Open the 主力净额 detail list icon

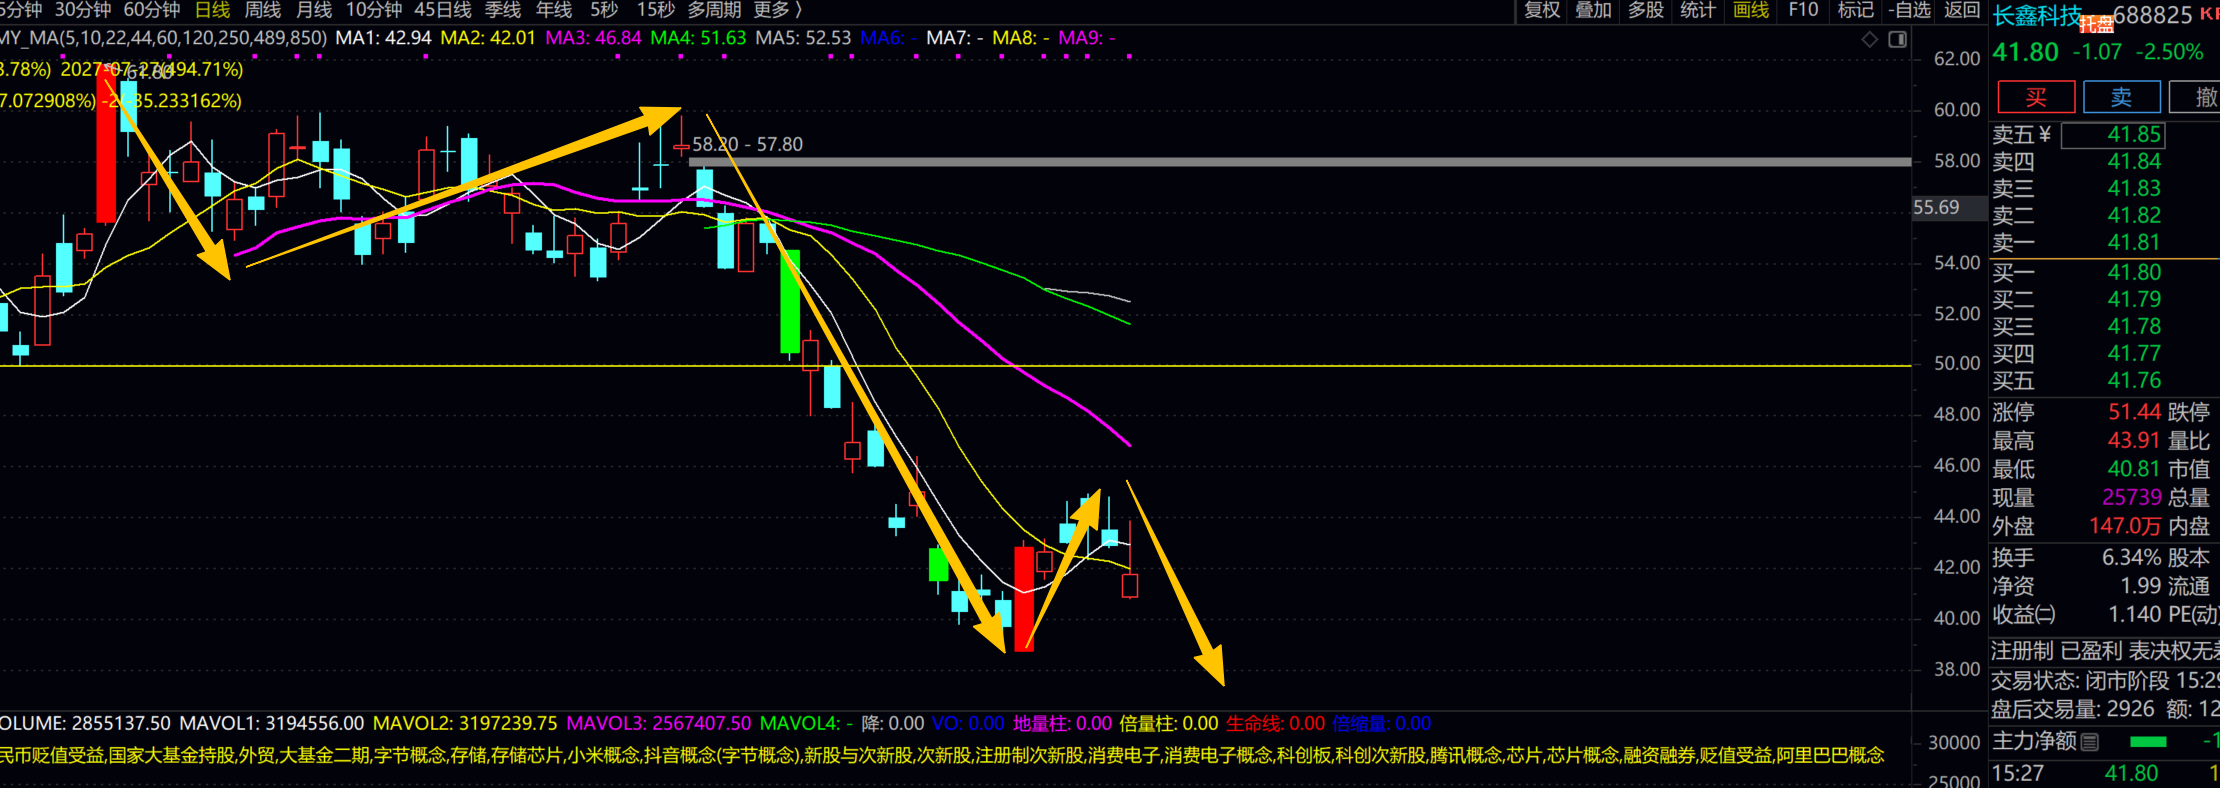[x=2089, y=742]
